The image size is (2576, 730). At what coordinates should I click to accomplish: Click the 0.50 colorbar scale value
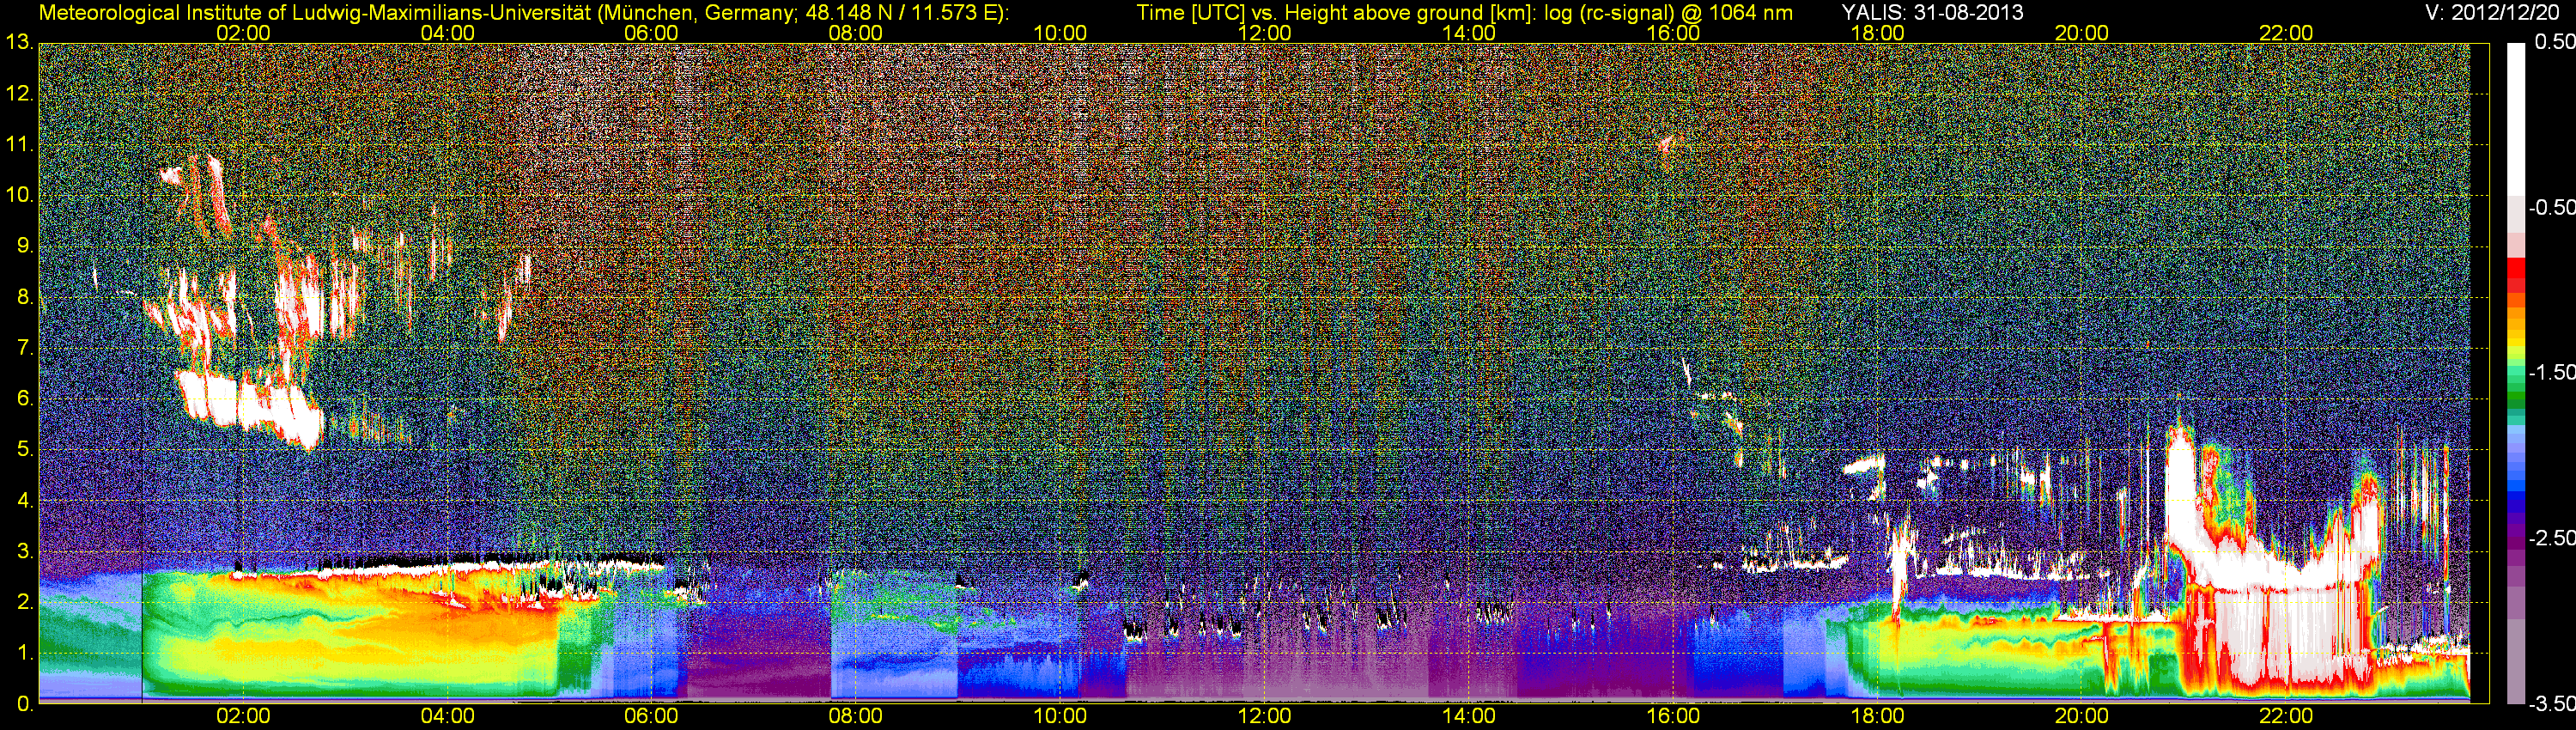pos(2555,42)
